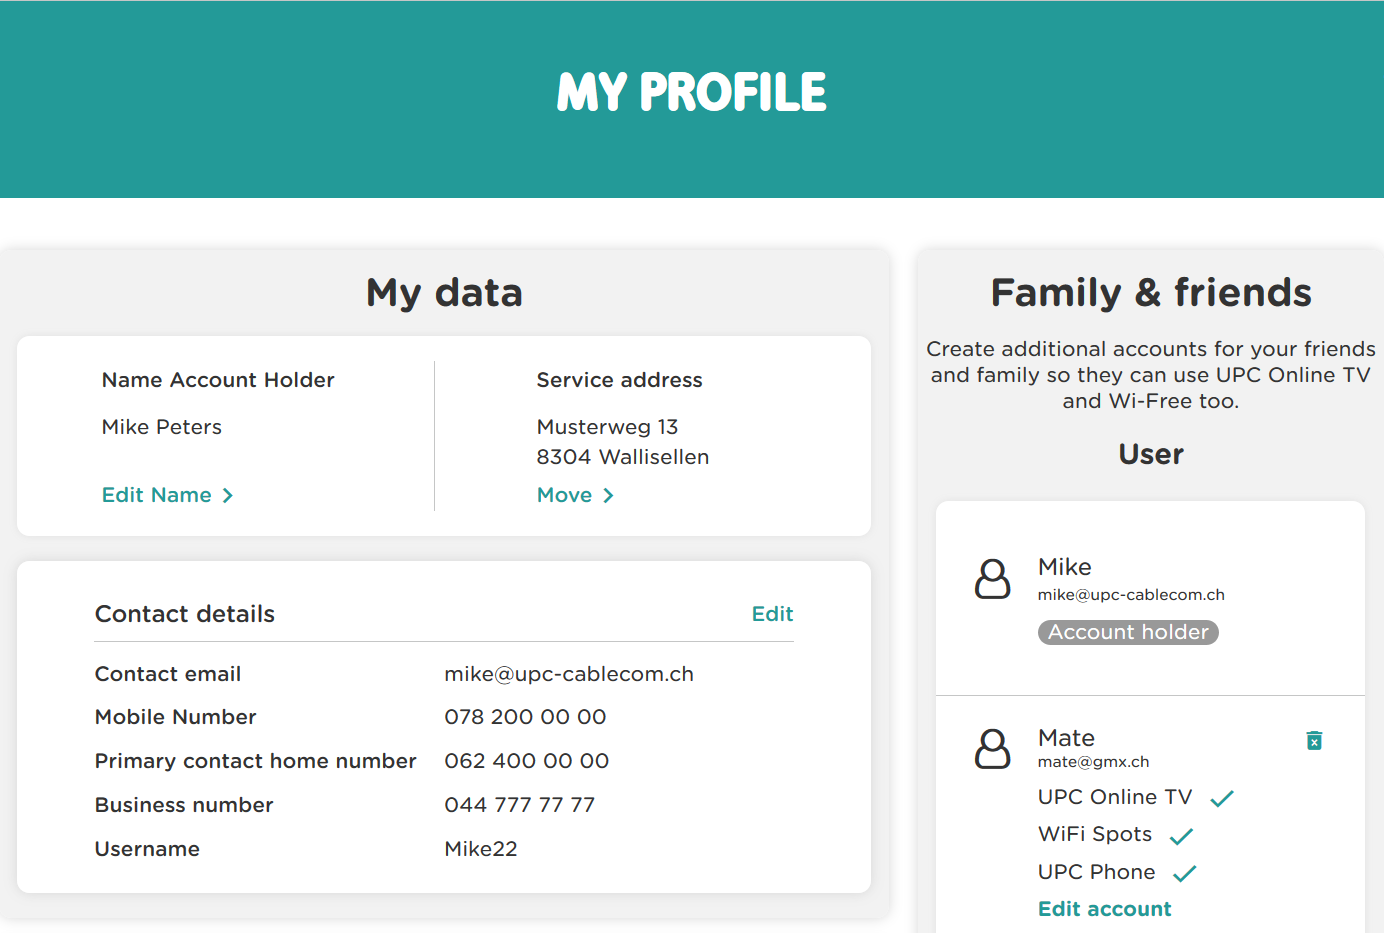Select the 8304 Wallisellen text
This screenshot has height=933, width=1384.
[623, 457]
